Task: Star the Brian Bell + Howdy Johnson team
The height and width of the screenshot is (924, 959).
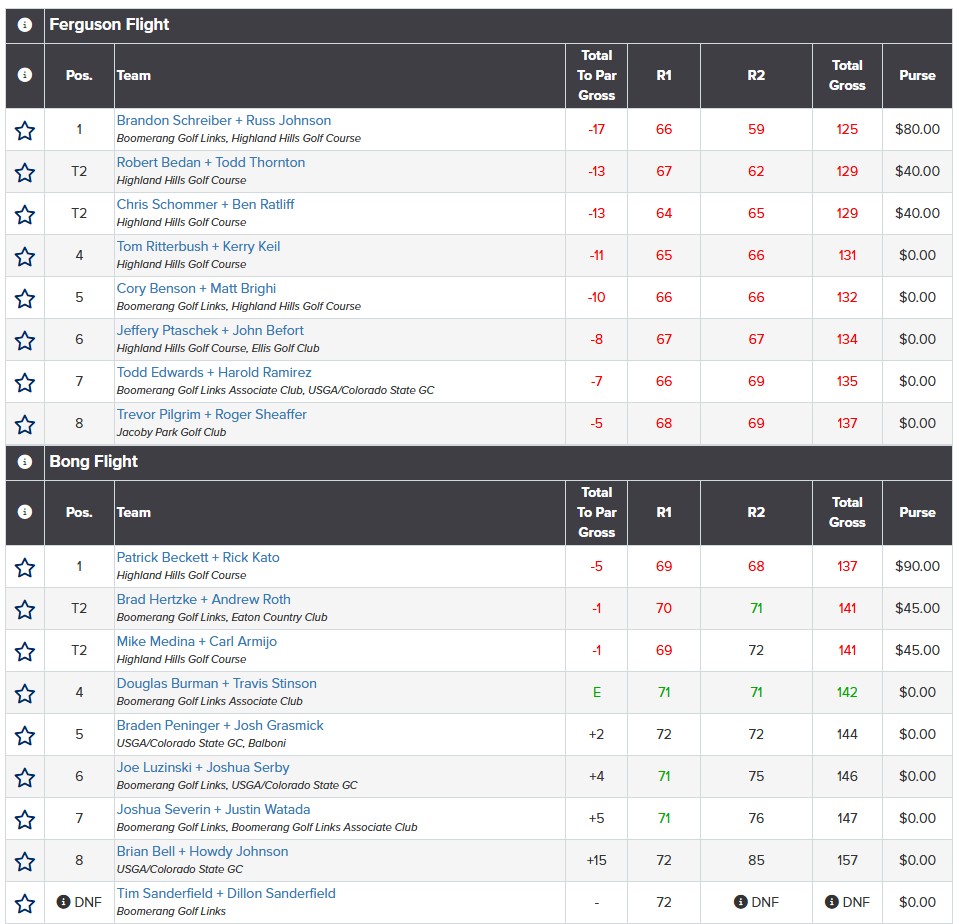Action: [24, 862]
